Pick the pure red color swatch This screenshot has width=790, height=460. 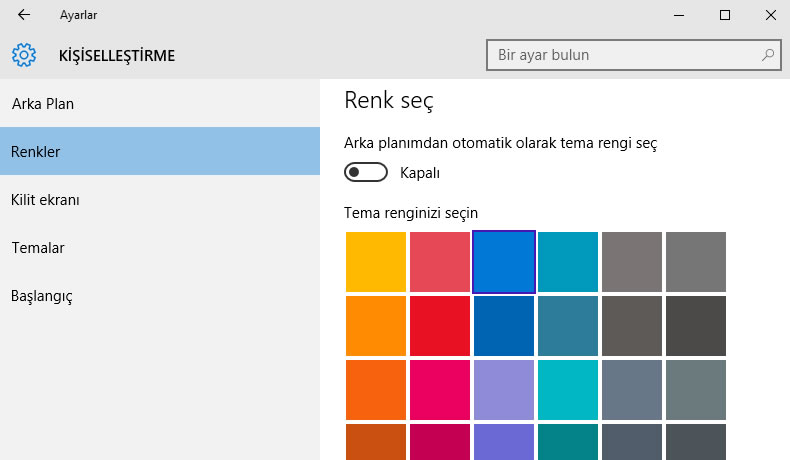pyautogui.click(x=440, y=326)
